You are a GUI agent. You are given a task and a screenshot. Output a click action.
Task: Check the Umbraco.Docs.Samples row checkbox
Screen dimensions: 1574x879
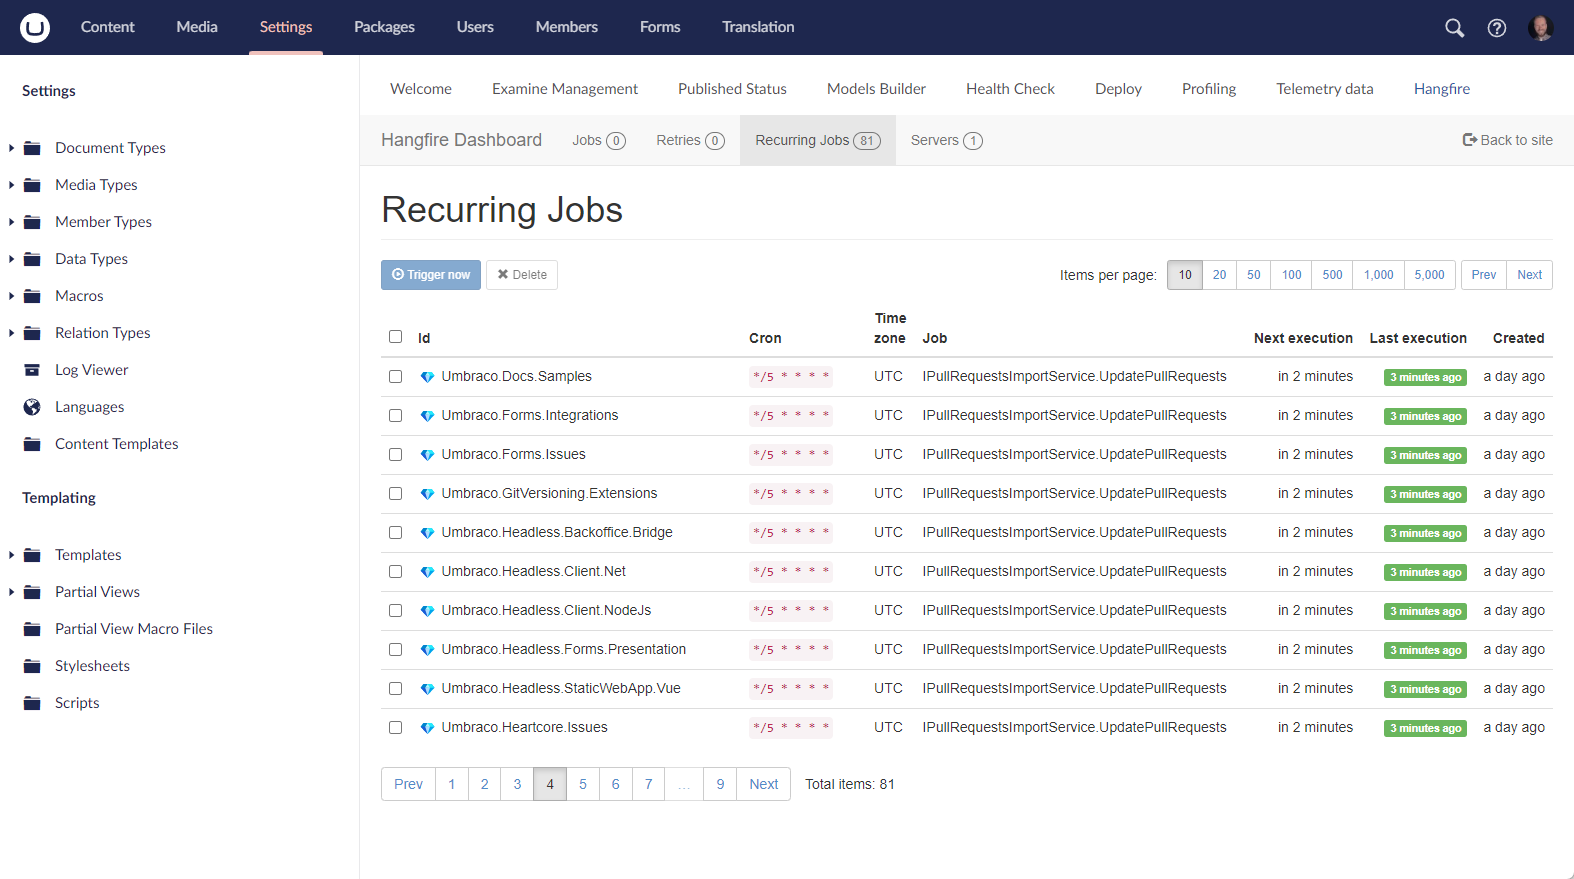(395, 377)
